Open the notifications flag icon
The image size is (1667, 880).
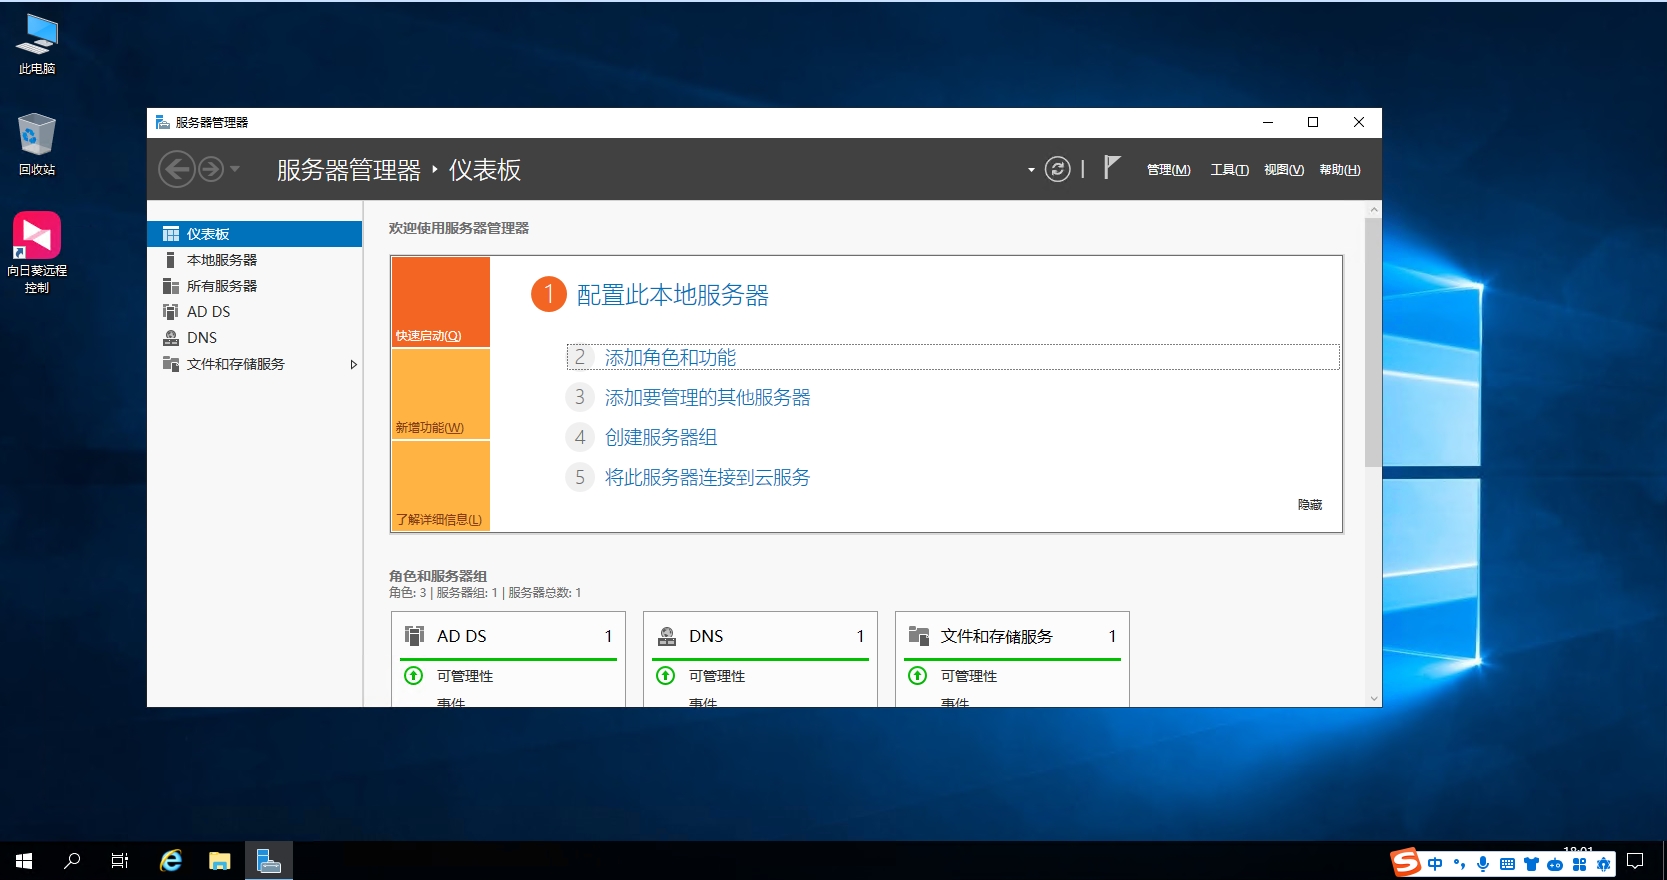tap(1111, 167)
